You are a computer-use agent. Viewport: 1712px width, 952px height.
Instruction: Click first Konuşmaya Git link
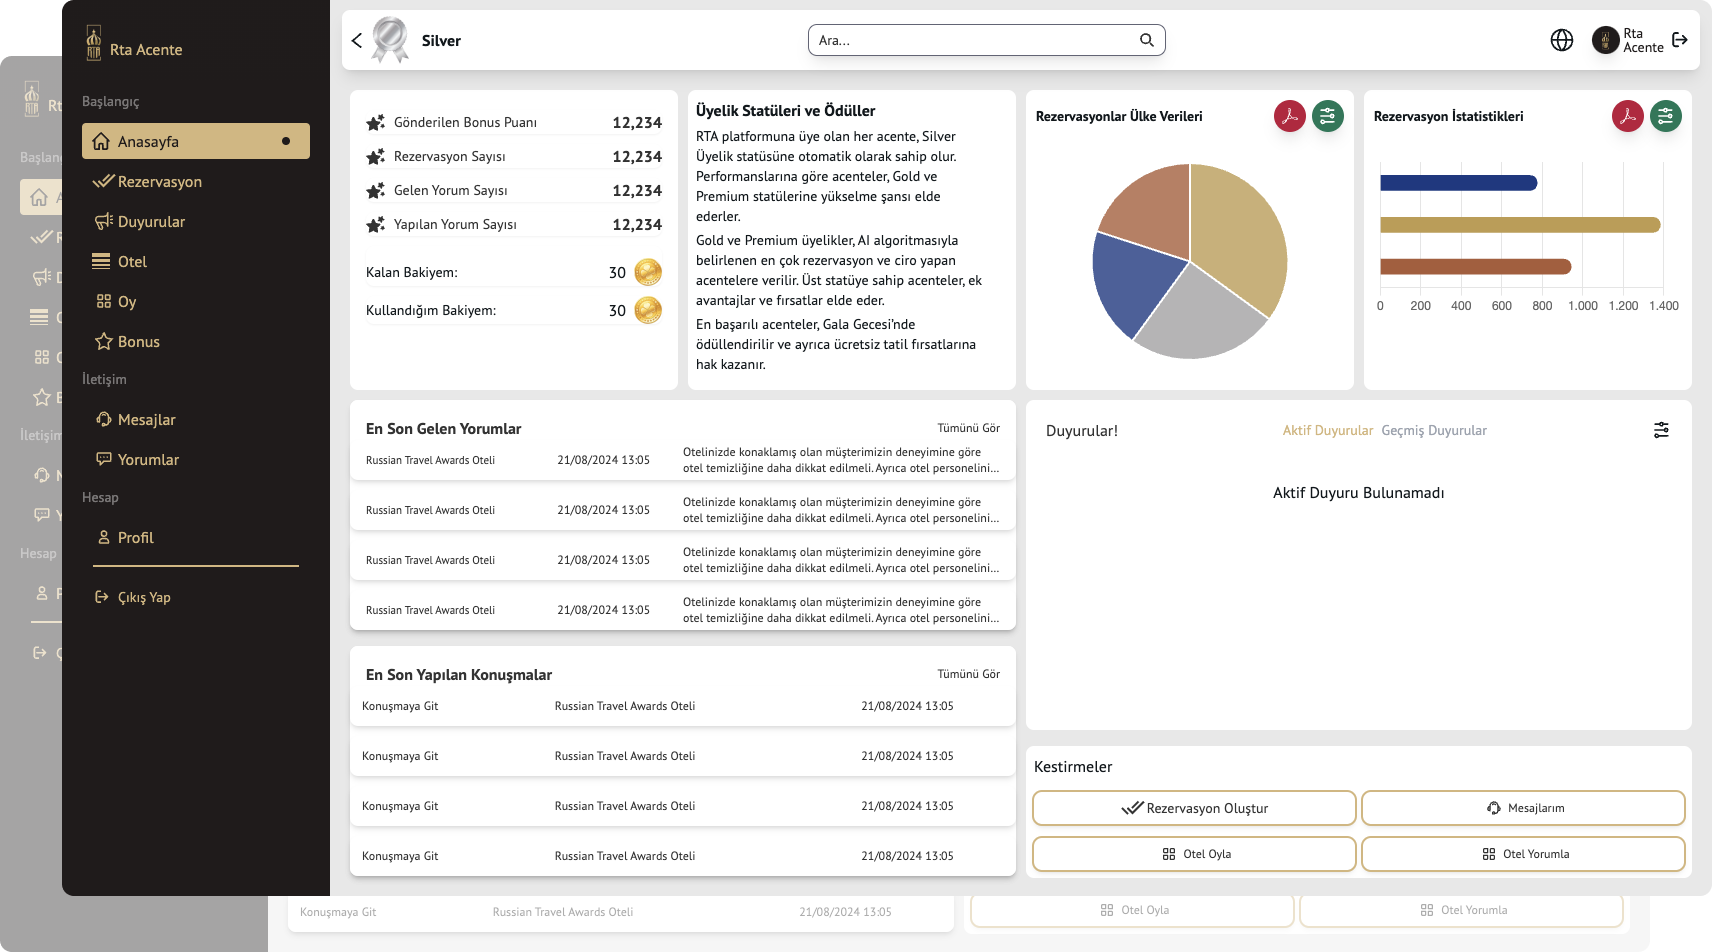tap(400, 706)
